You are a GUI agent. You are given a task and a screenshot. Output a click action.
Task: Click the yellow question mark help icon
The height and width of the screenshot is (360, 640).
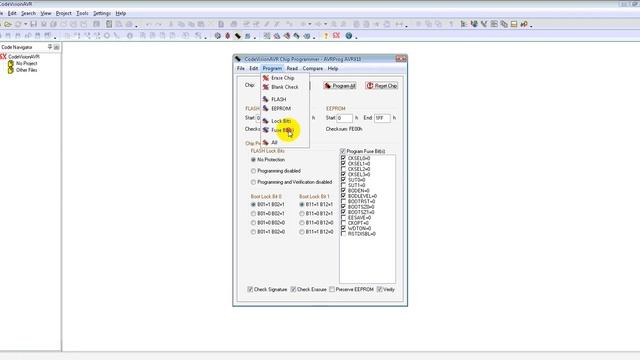click(x=326, y=36)
